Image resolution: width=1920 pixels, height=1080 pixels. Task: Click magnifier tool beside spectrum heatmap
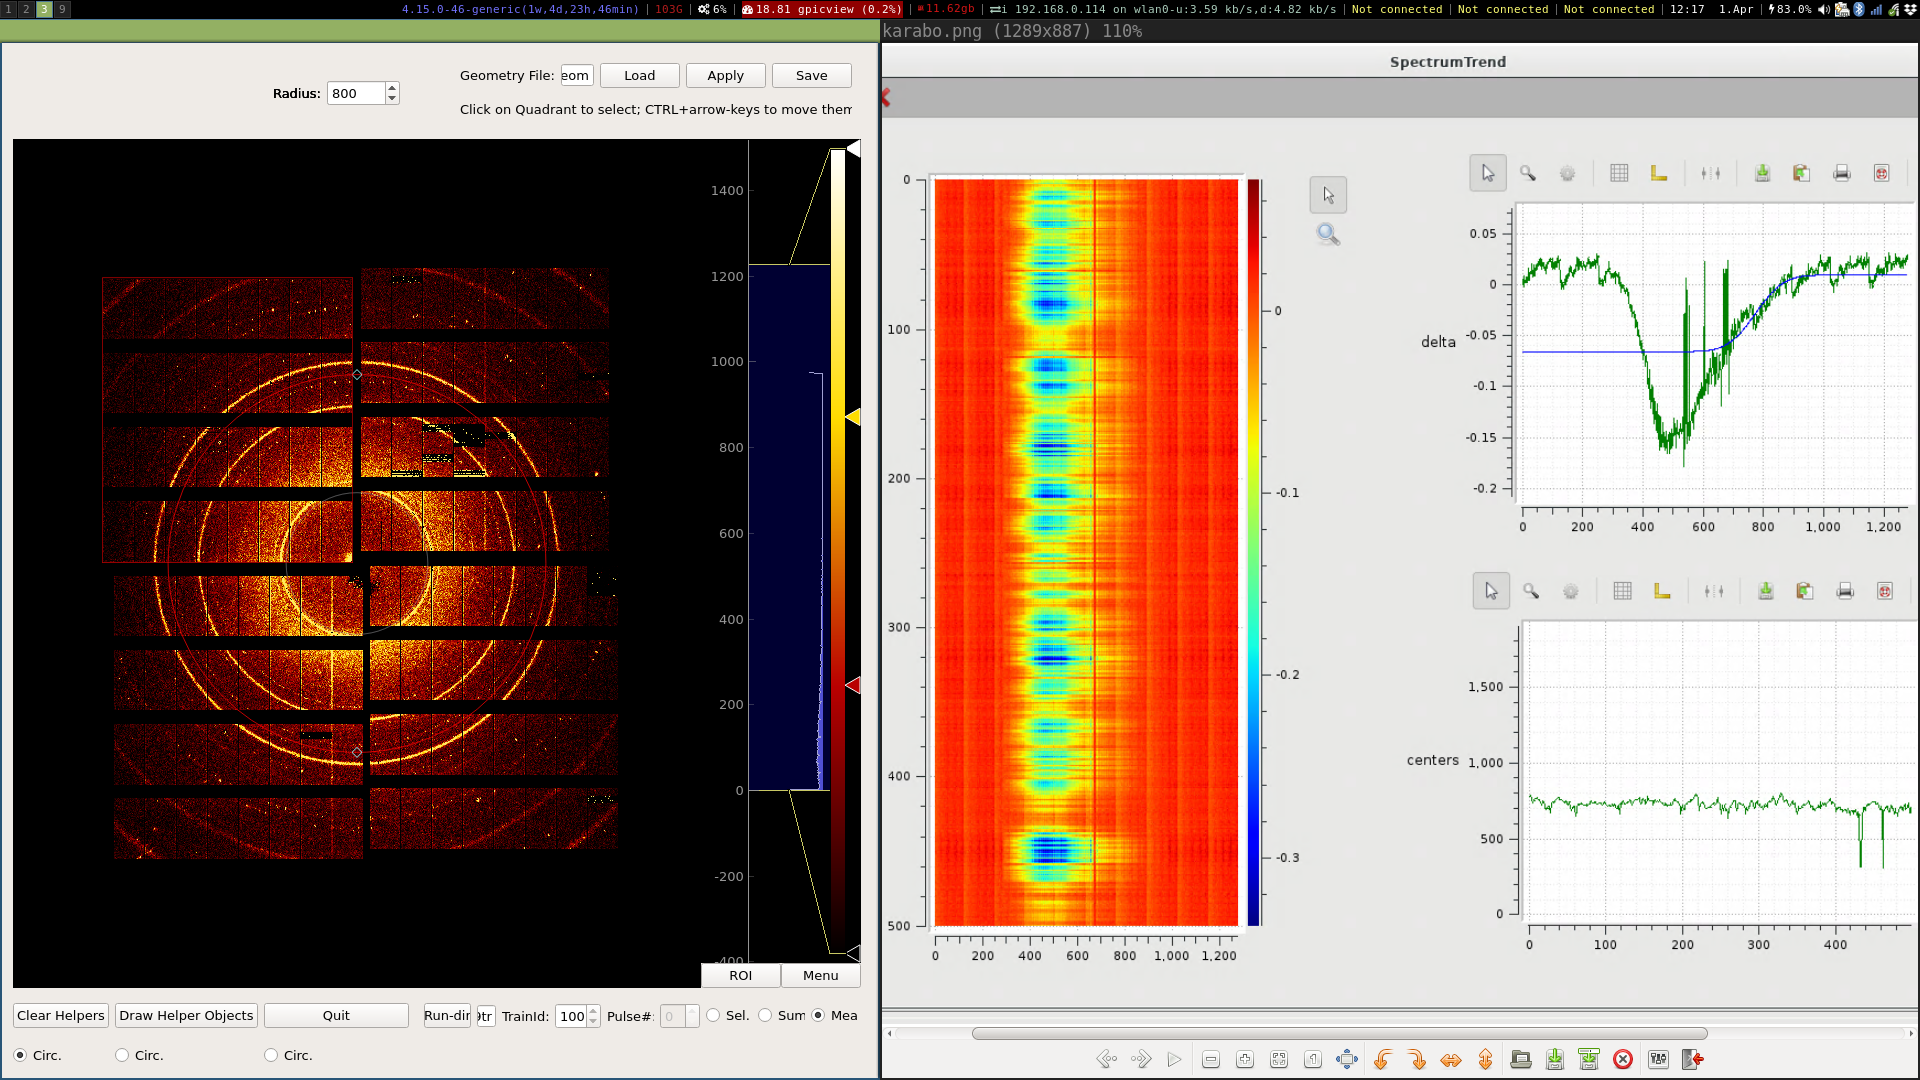click(1328, 234)
